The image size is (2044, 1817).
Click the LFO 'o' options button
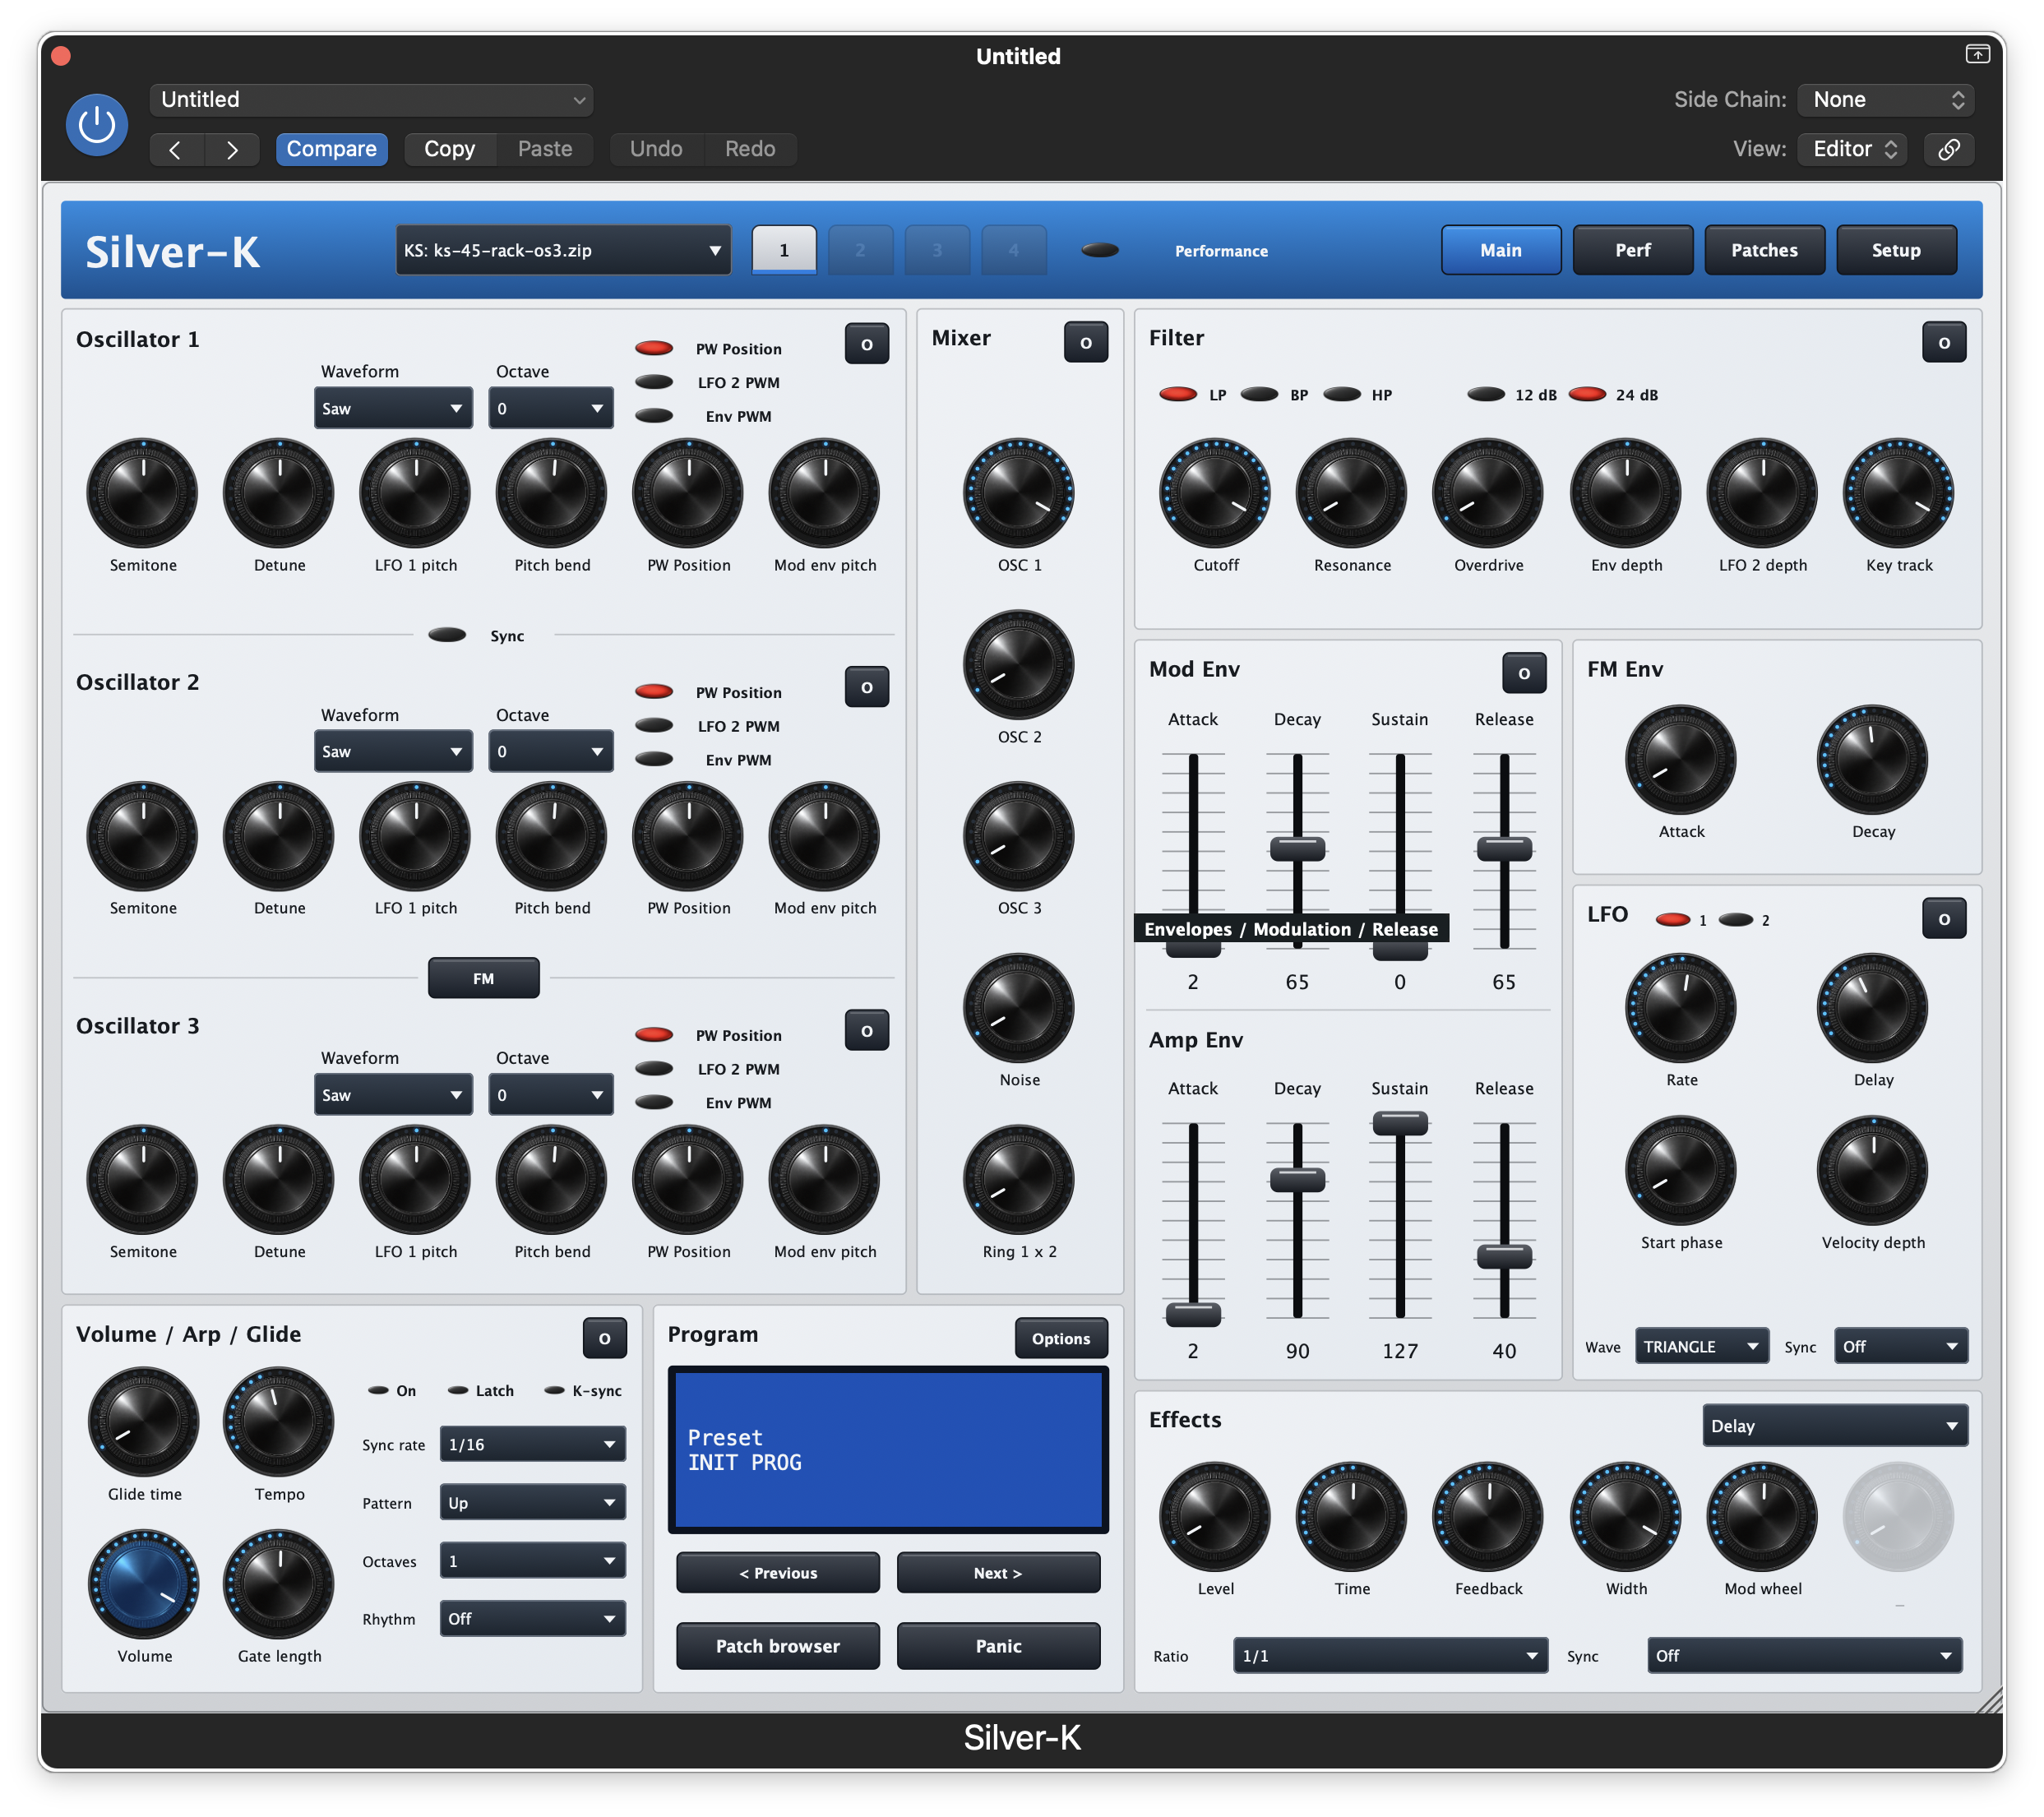click(1943, 918)
